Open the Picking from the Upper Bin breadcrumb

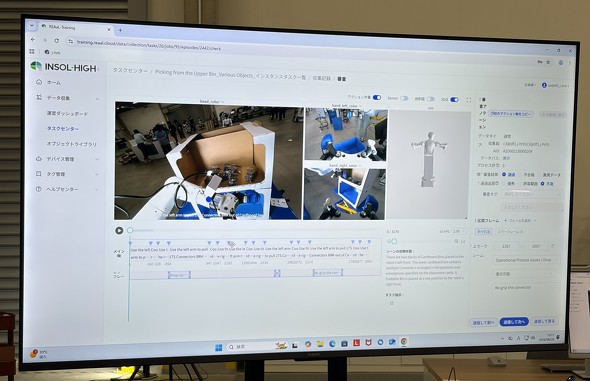[x=230, y=74]
